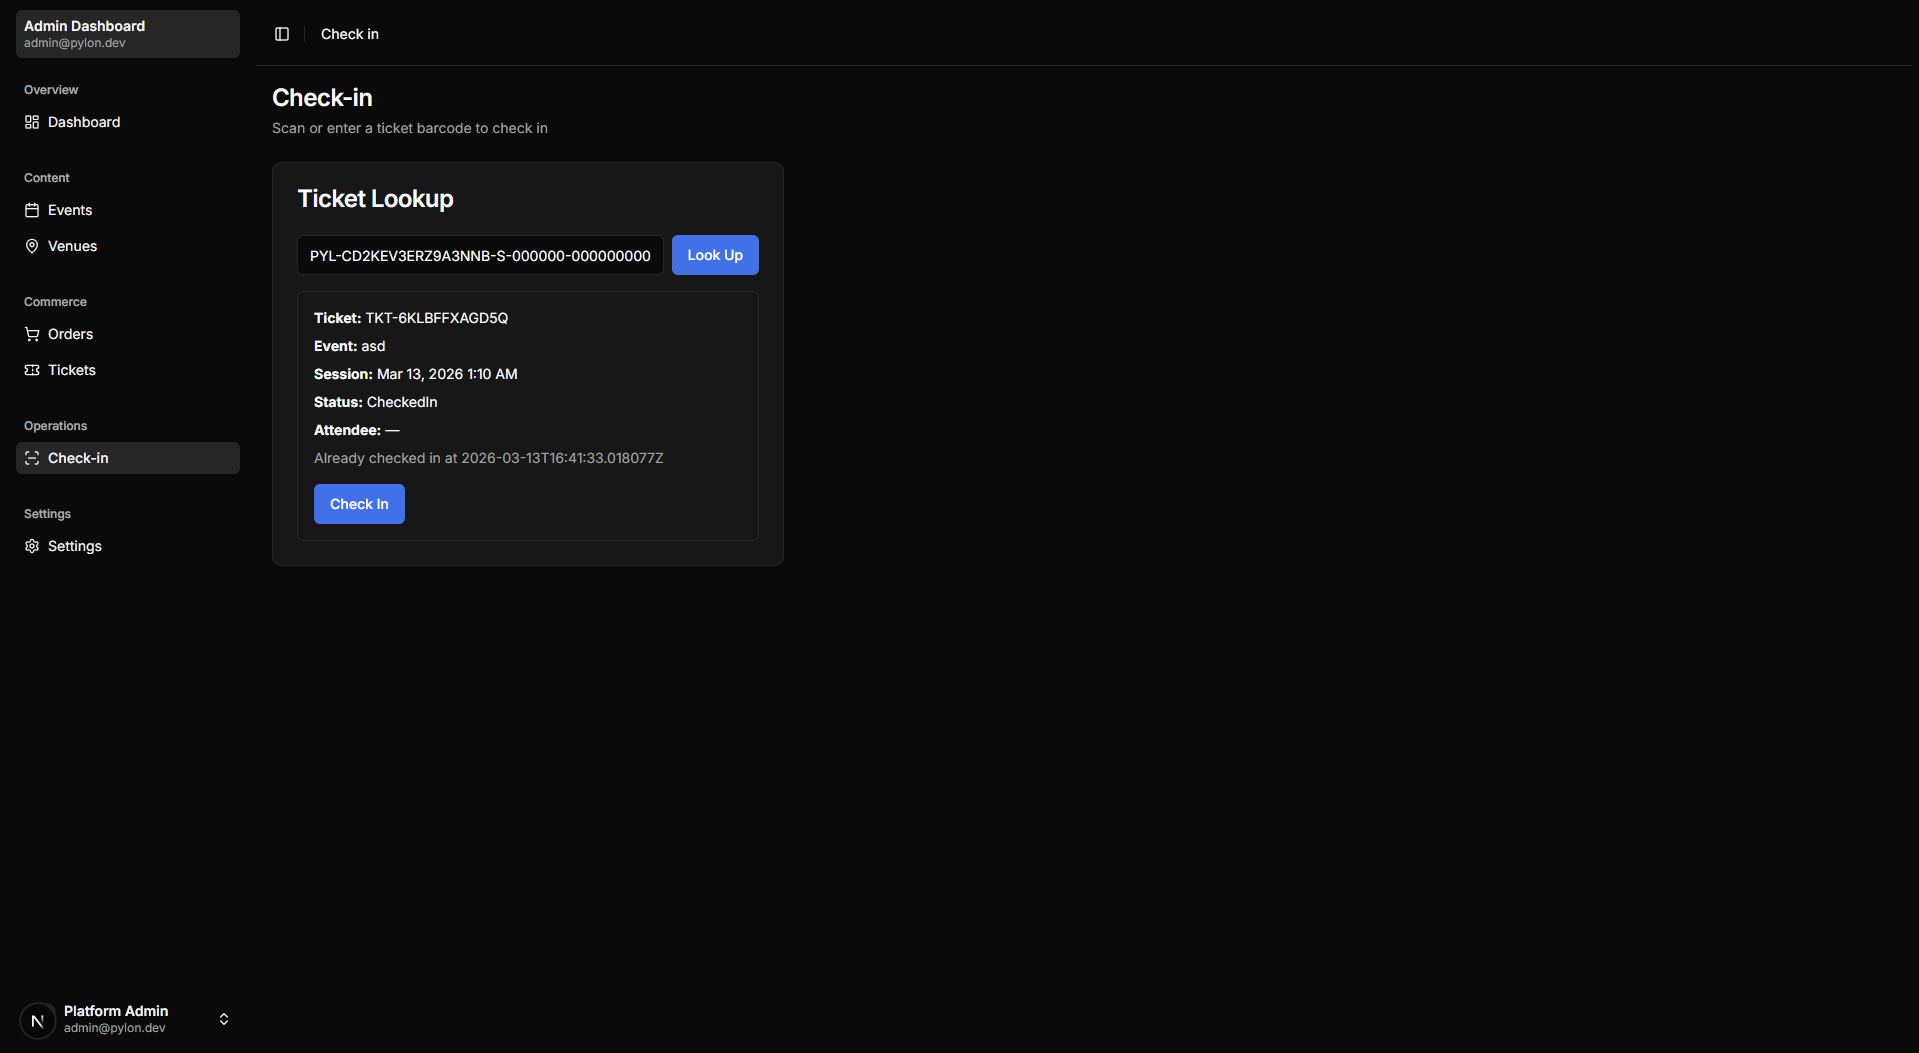Click admin@pylon.dev under Platform Admin

(x=115, y=1028)
